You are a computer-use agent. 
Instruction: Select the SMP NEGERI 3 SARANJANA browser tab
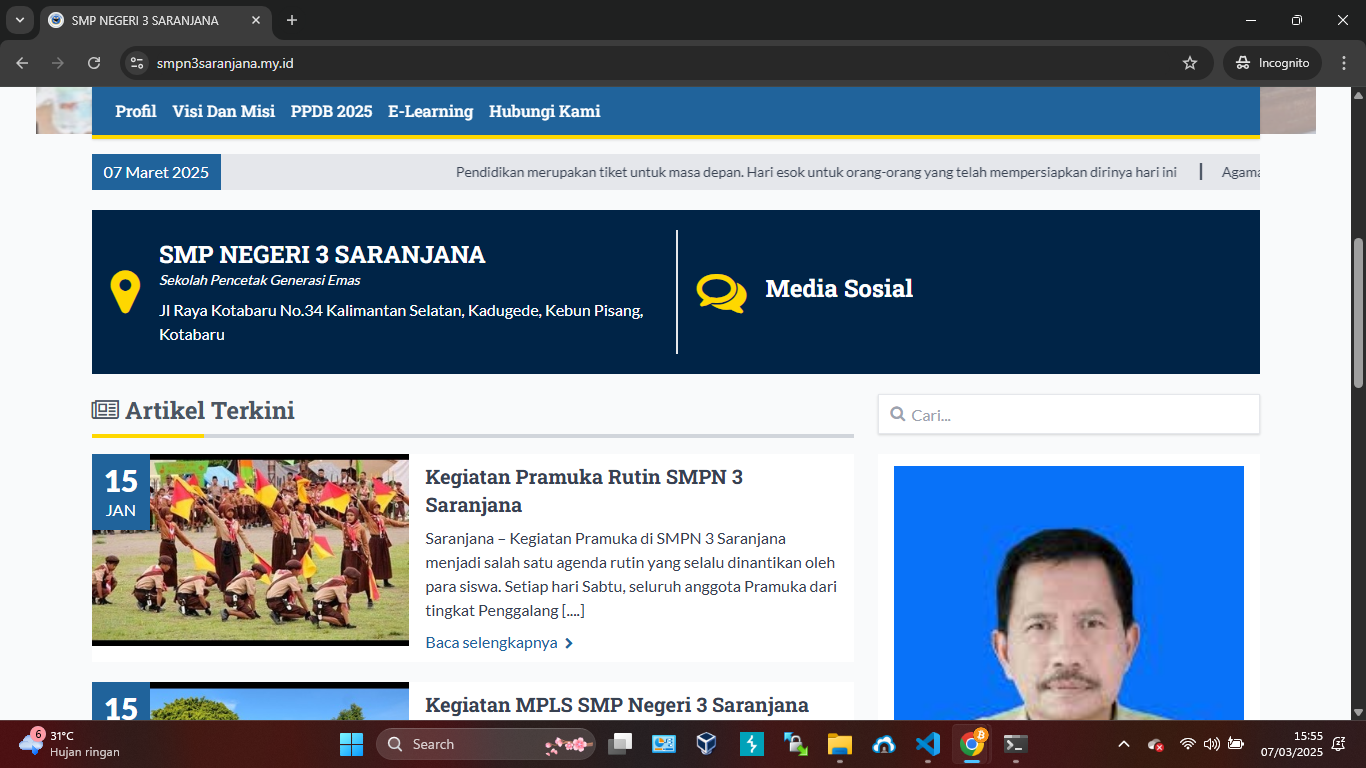click(155, 21)
